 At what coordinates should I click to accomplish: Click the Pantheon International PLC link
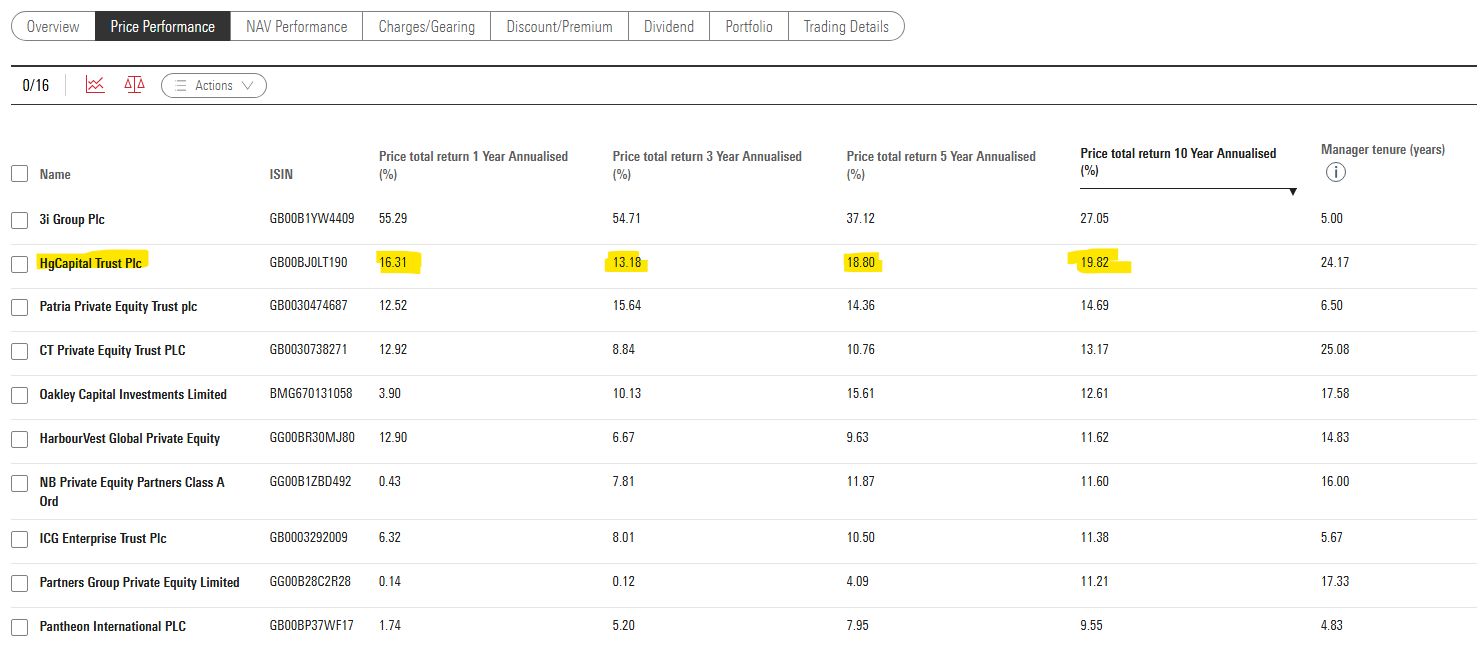[113, 626]
